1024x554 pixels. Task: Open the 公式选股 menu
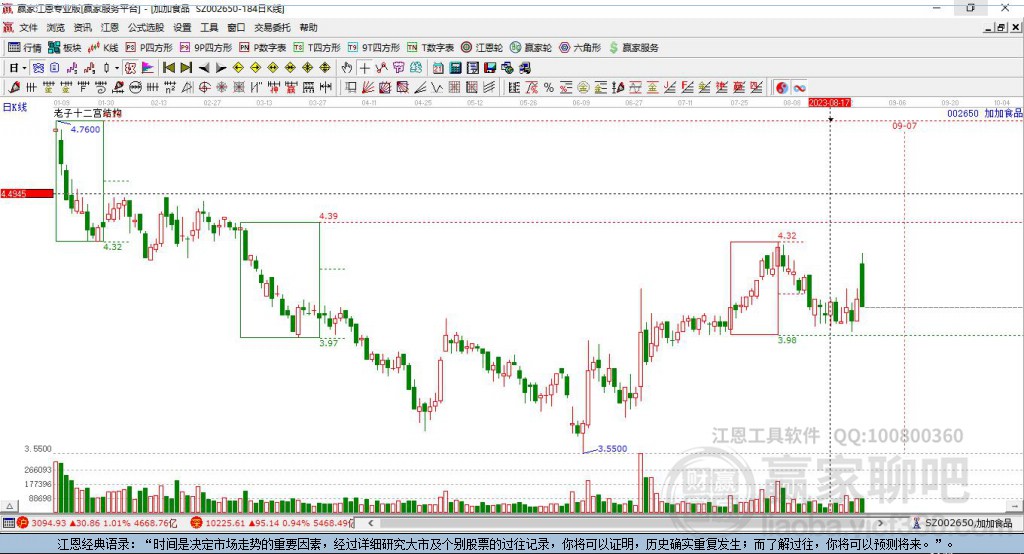point(146,27)
